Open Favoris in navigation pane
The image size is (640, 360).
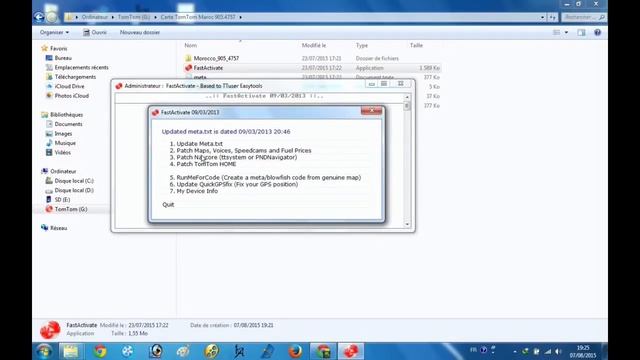(x=59, y=48)
